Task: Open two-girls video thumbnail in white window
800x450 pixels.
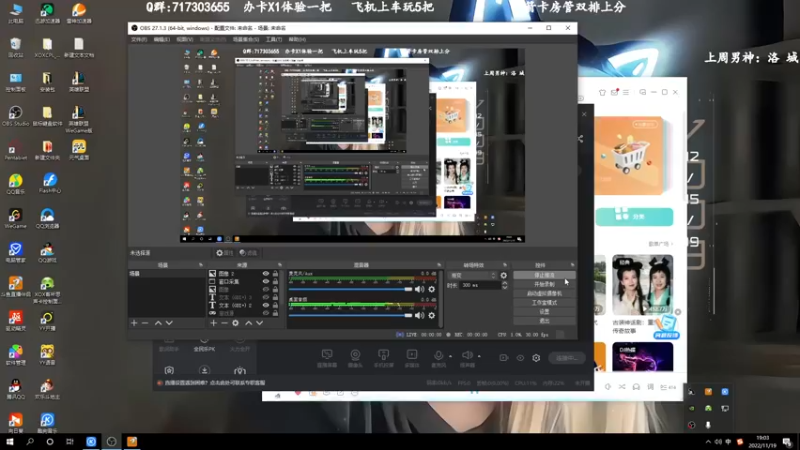Action: (642, 285)
